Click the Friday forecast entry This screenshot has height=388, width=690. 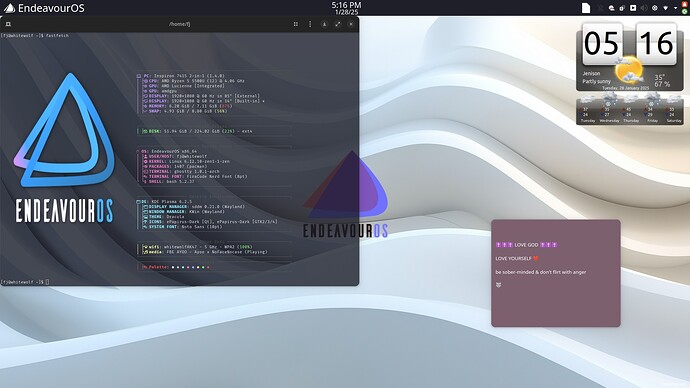pyautogui.click(x=652, y=109)
